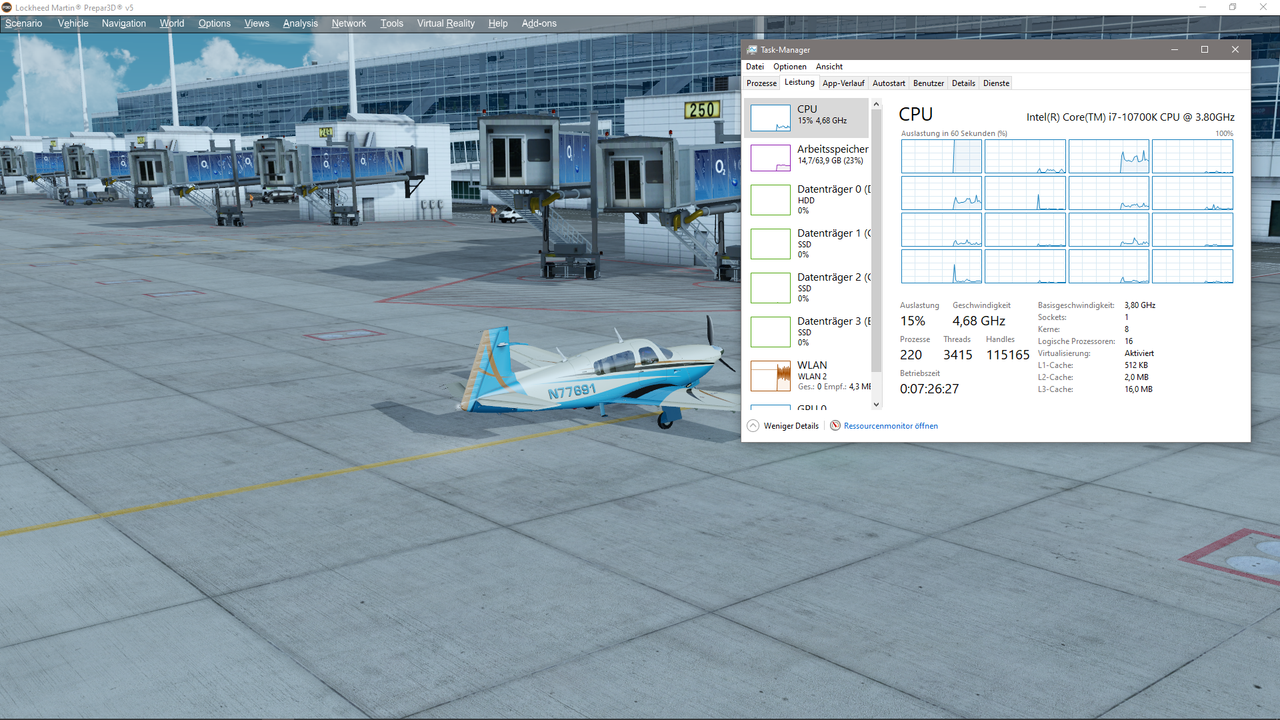This screenshot has height=720, width=1280.
Task: Open the Optionen menu in Task-Manager
Action: [789, 66]
